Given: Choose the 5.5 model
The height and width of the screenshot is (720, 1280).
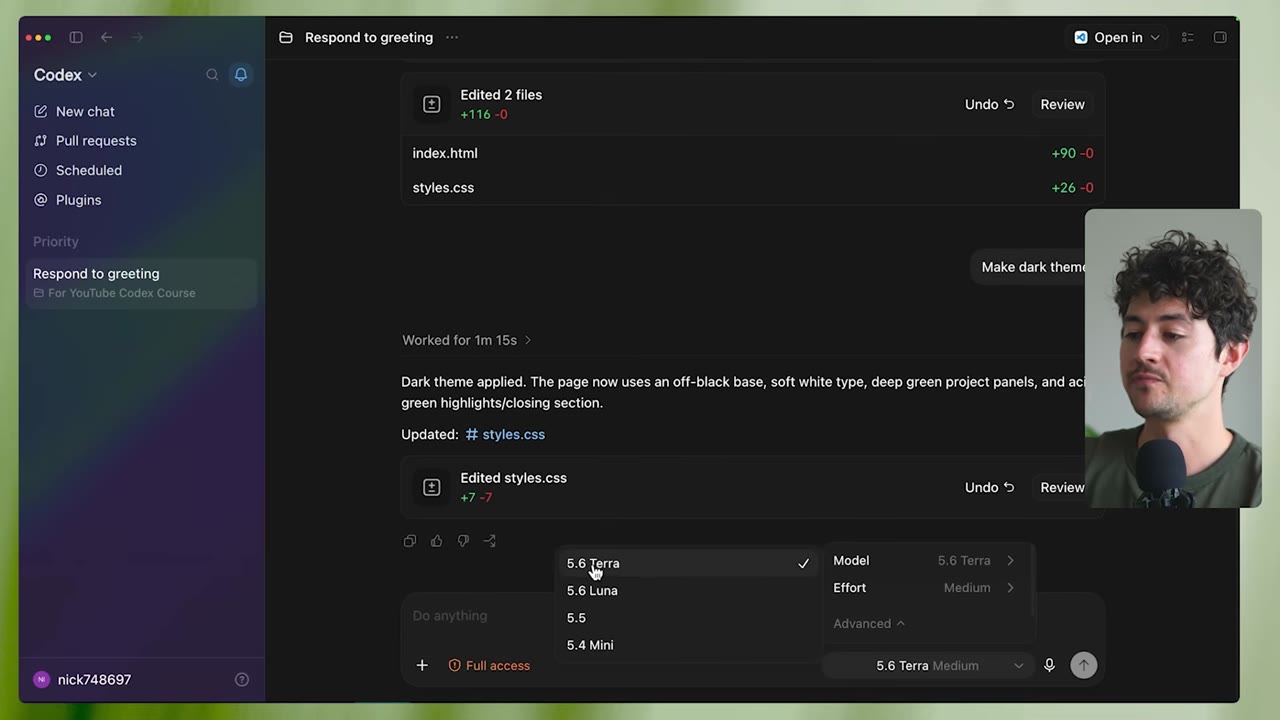Looking at the screenshot, I should point(688,618).
